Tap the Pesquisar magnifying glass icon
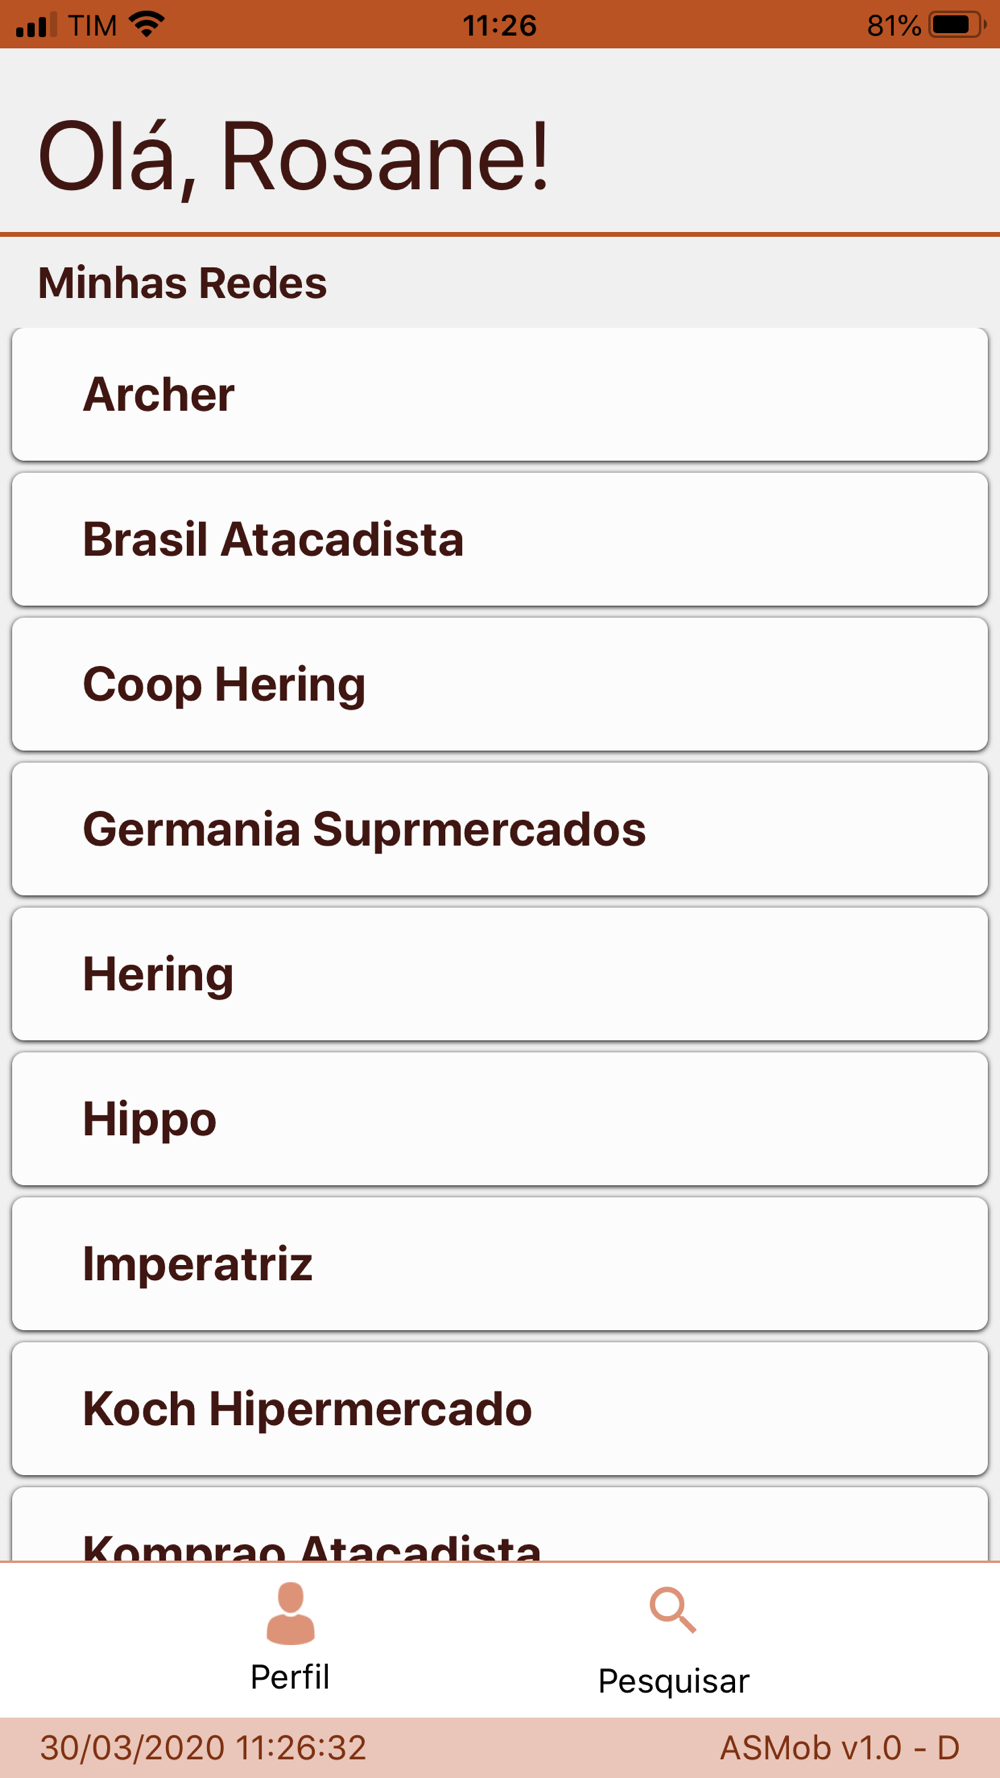Screen dimensions: 1000x1778 click(x=673, y=1610)
